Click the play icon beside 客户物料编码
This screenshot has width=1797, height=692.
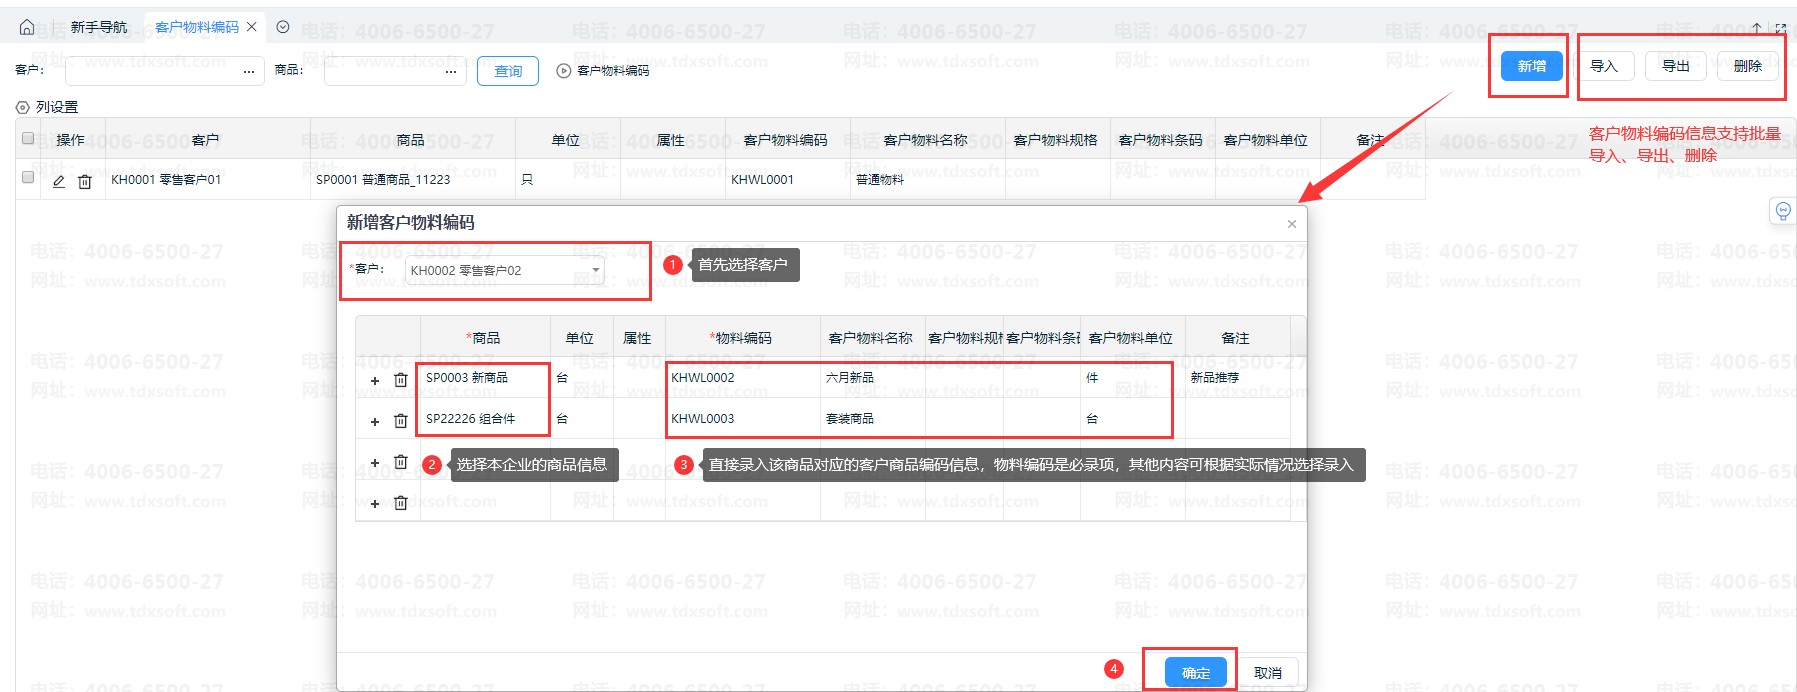point(563,71)
